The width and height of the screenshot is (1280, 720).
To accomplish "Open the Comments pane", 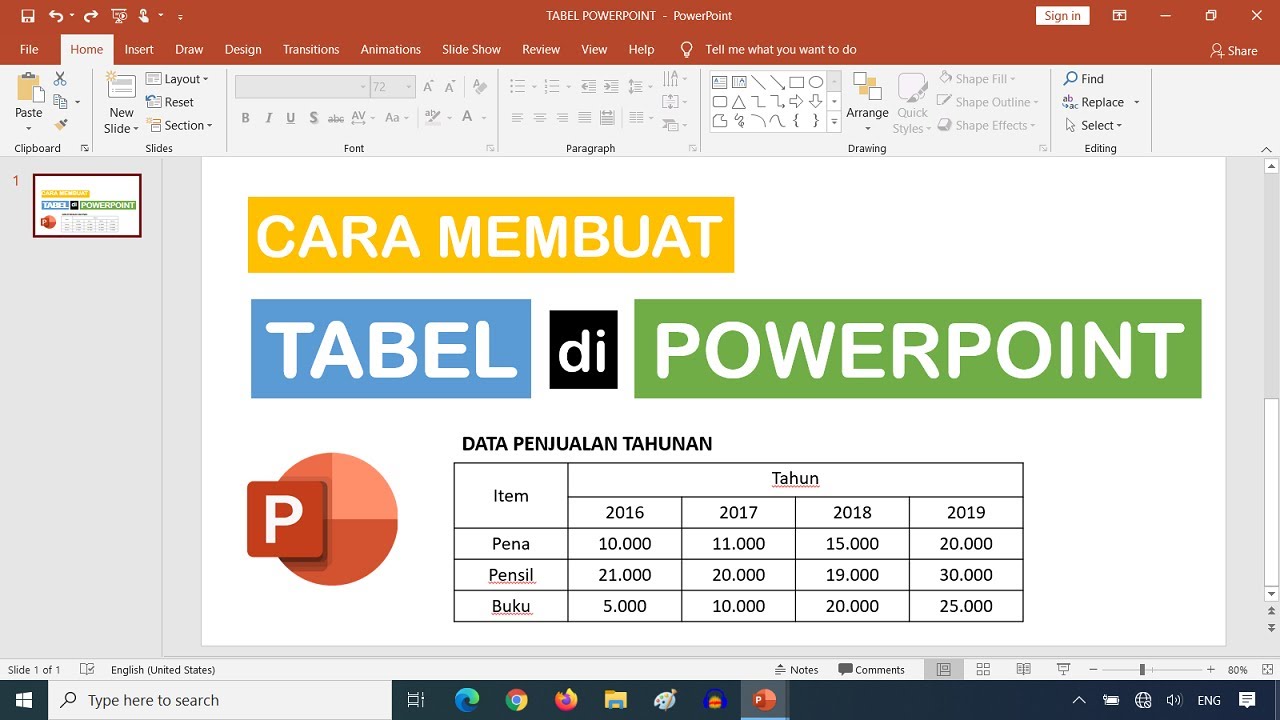I will pyautogui.click(x=871, y=670).
